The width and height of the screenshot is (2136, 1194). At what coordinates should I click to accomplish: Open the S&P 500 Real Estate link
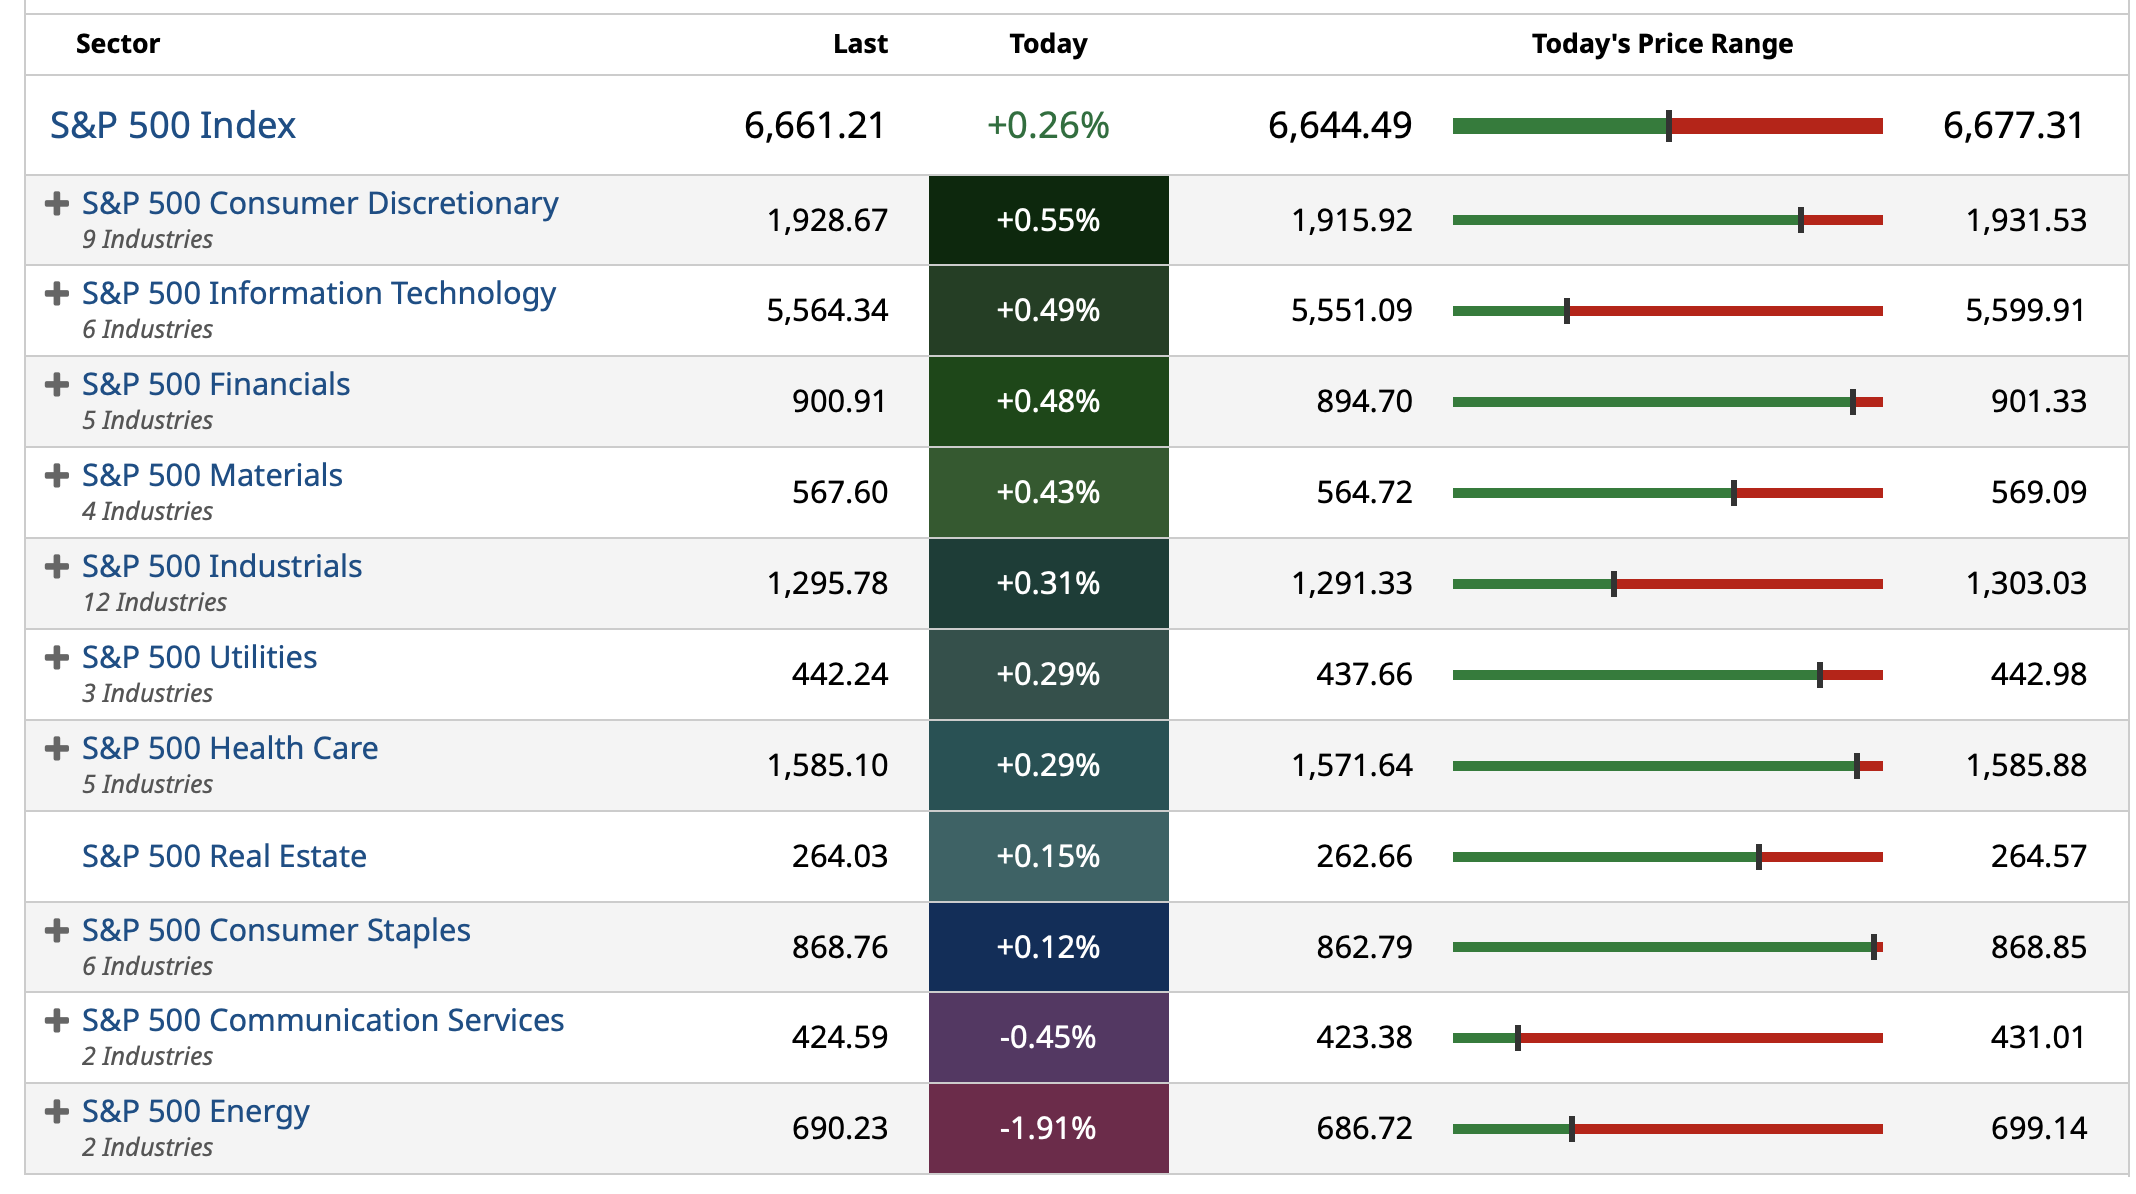pos(224,857)
